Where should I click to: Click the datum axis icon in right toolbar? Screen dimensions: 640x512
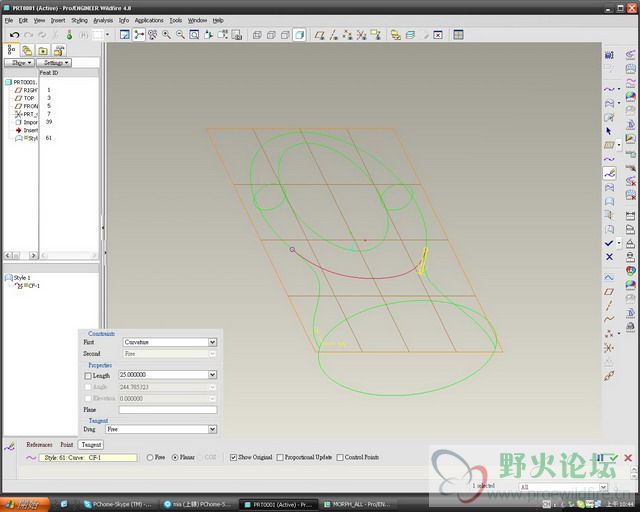pos(609,305)
